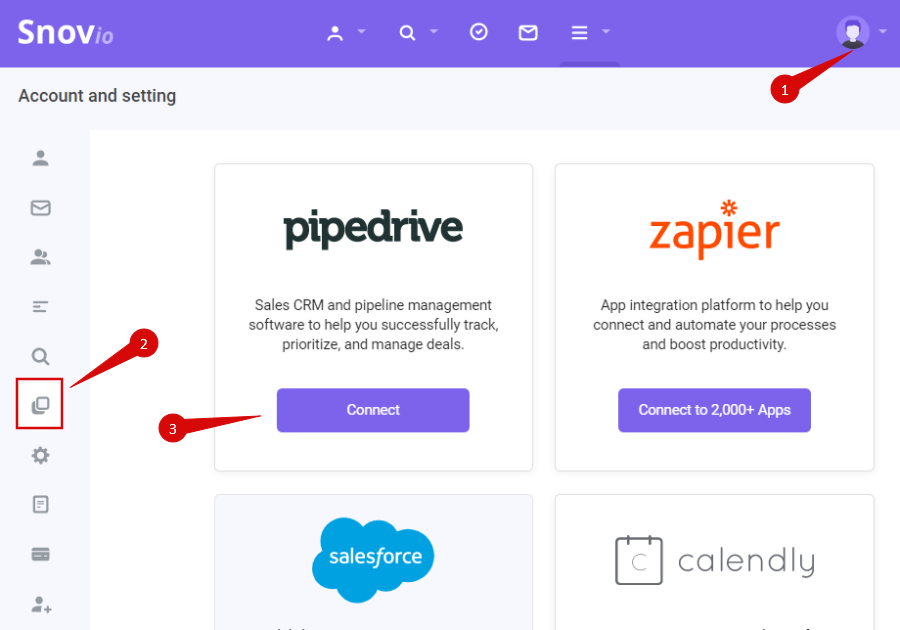Expand dropdown arrow next to profile avatar
Screen dimensions: 900x630
pos(883,31)
